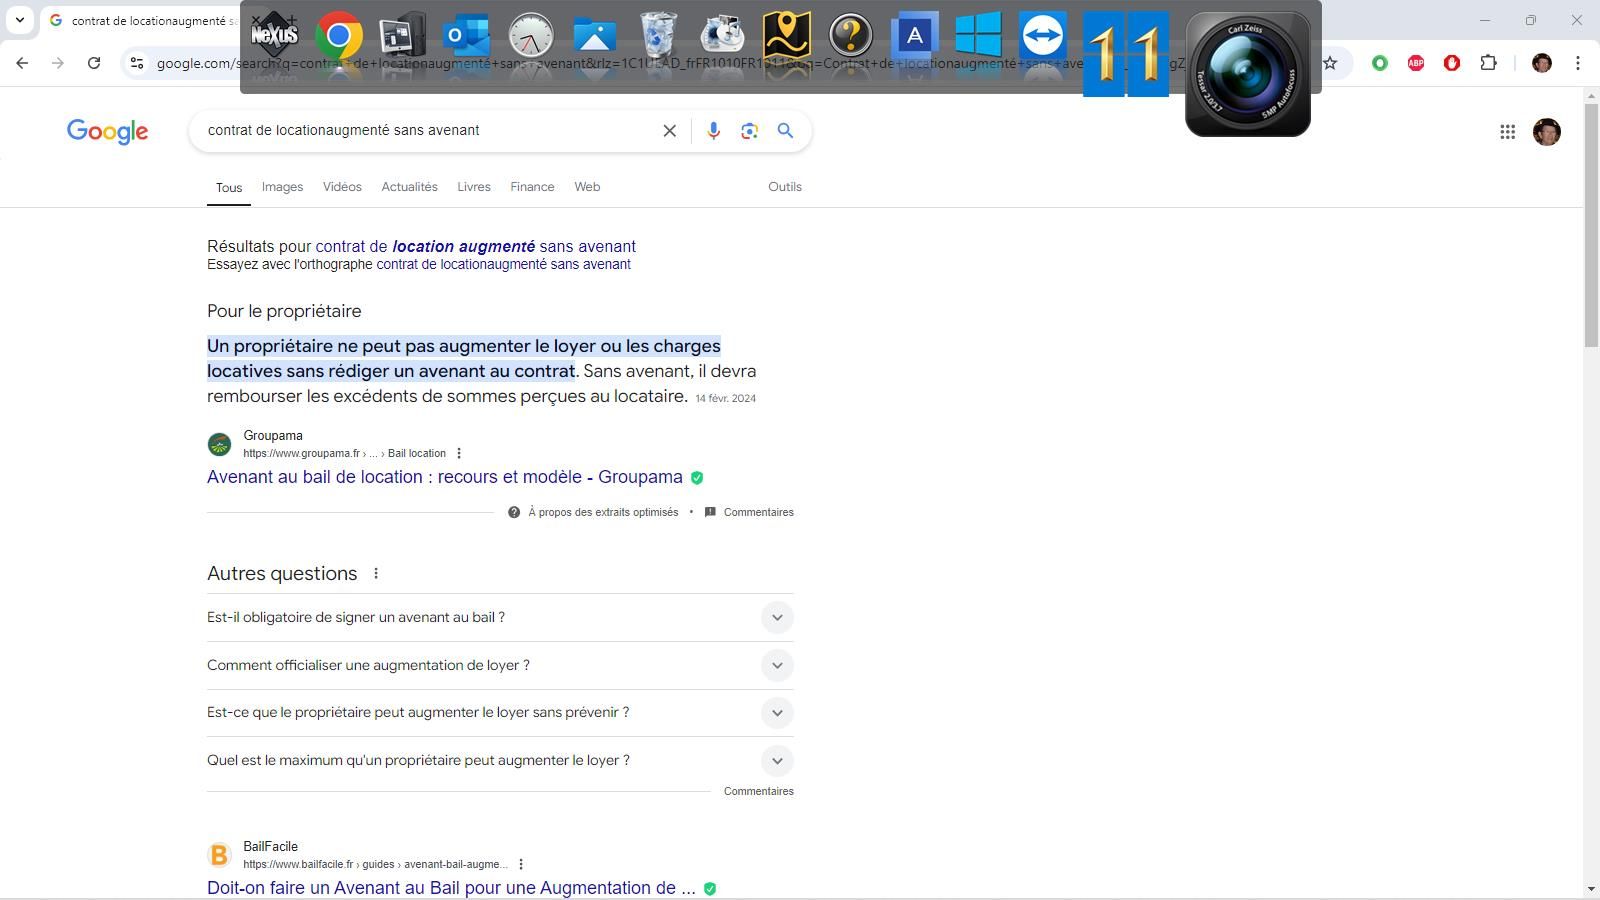Open 'À propos des extraits optimisés'
The height and width of the screenshot is (900, 1600).
pos(603,512)
